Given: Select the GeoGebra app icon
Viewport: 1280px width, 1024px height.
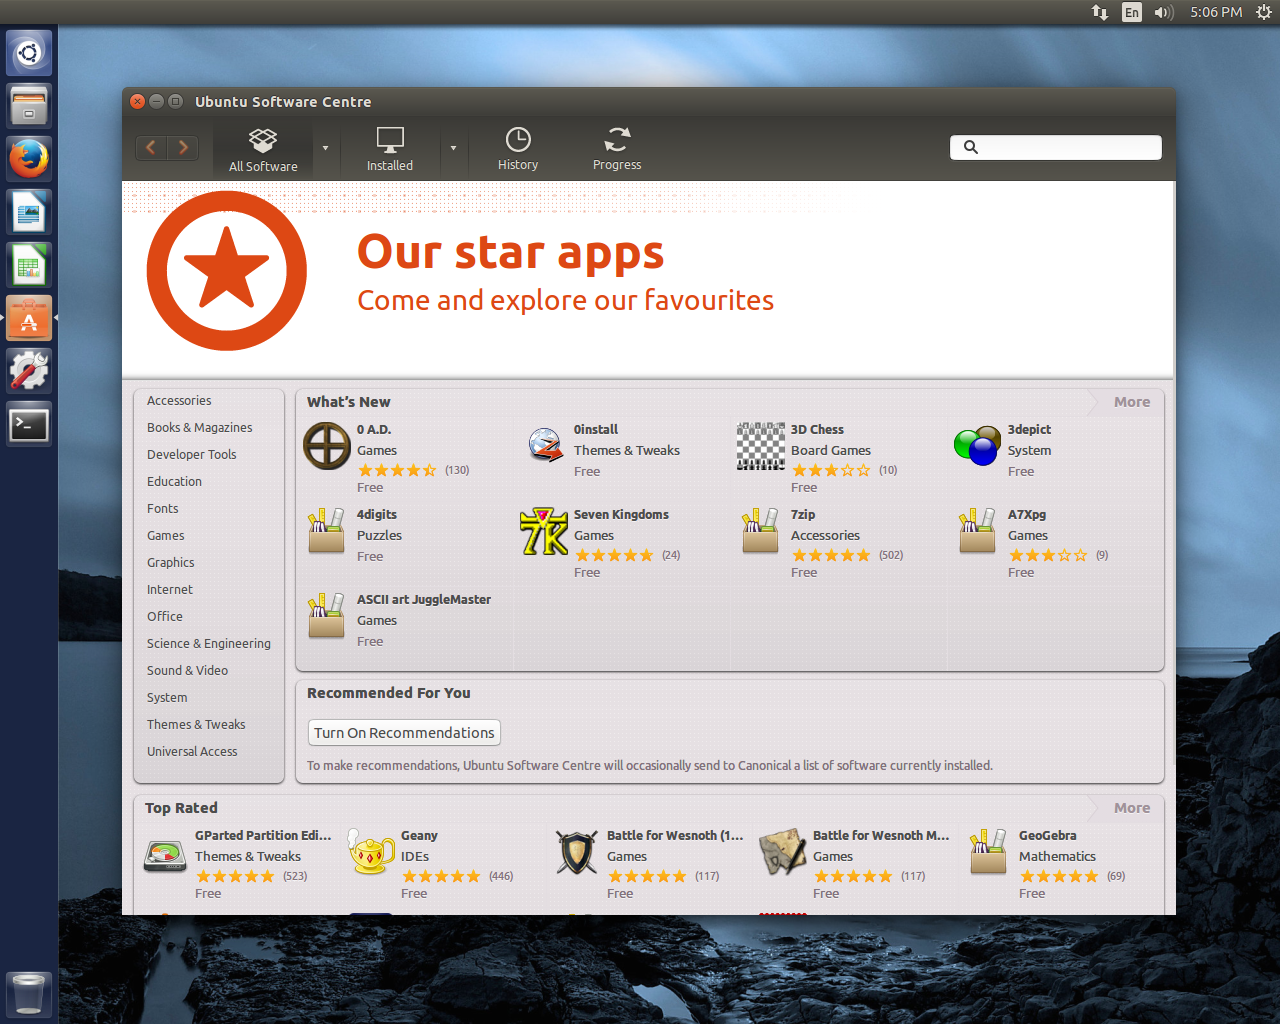Looking at the screenshot, I should (x=988, y=852).
